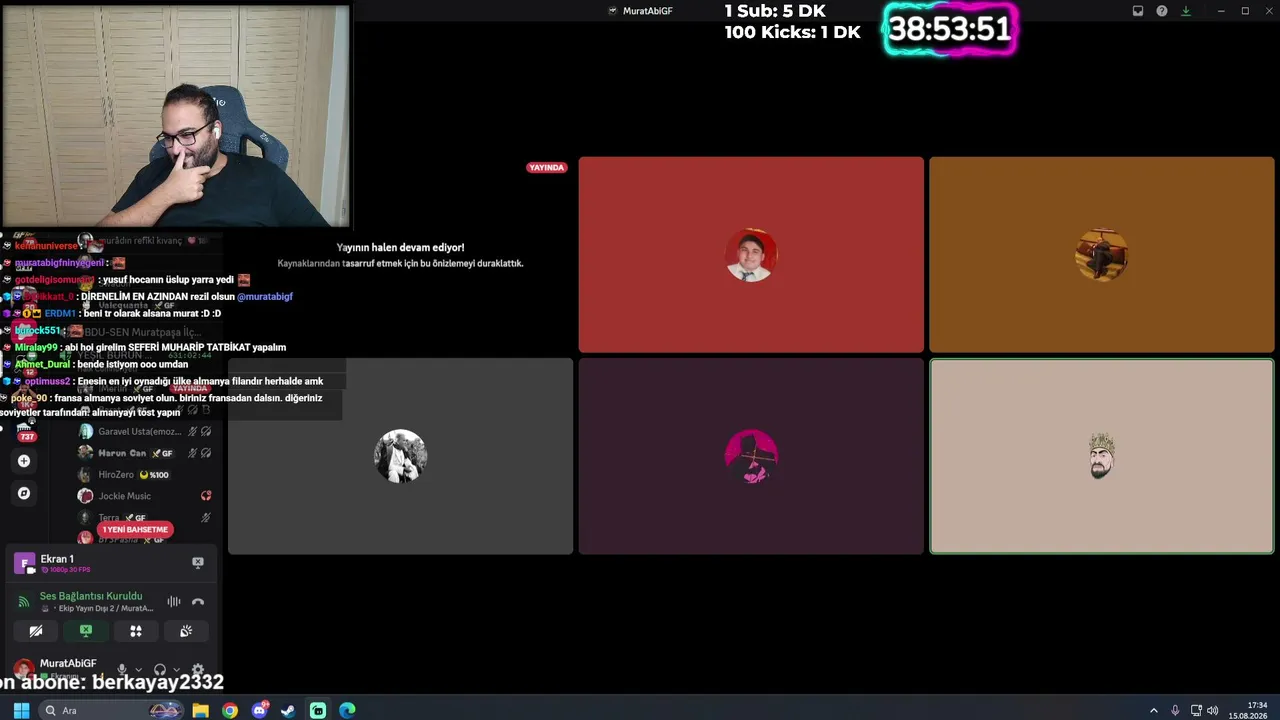
Task: Open Discord from the taskbar
Action: (260, 710)
